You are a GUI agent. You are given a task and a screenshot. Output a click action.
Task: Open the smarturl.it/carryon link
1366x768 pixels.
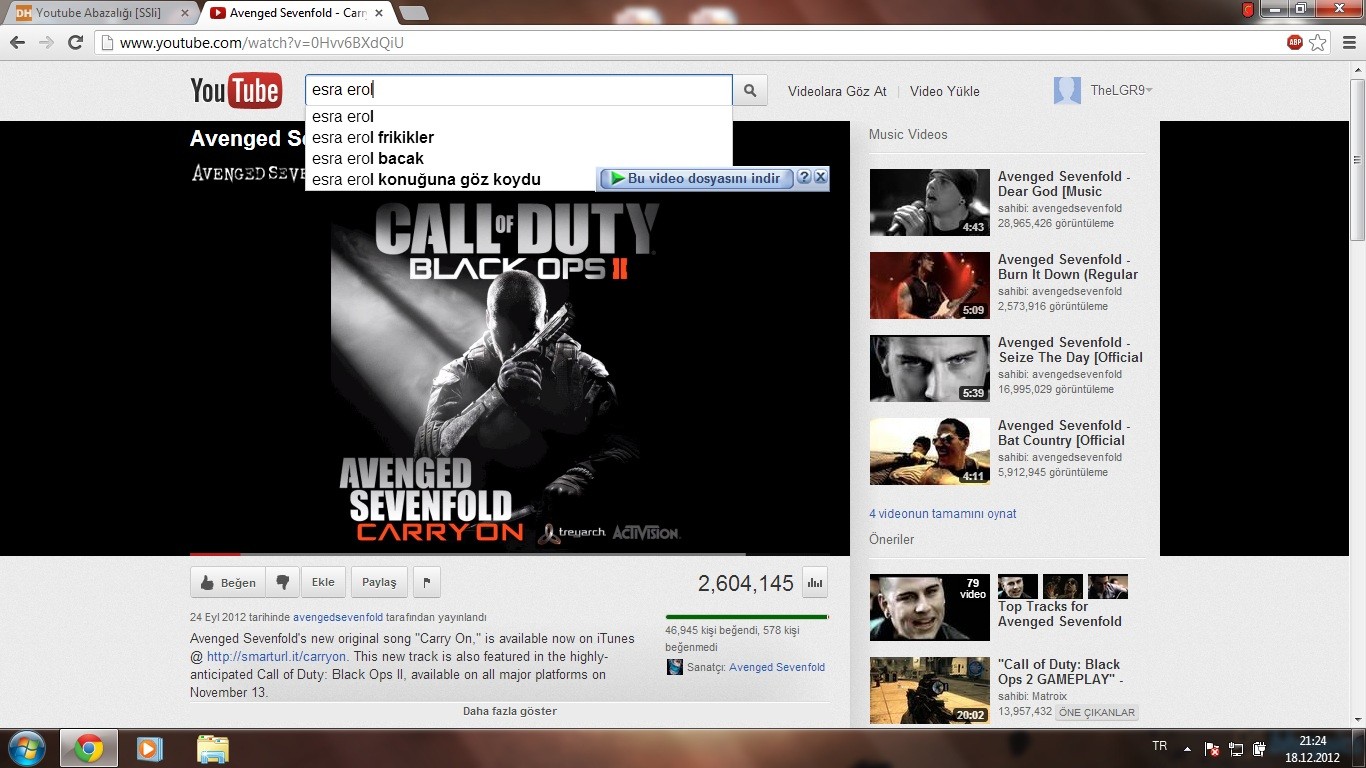[277, 657]
